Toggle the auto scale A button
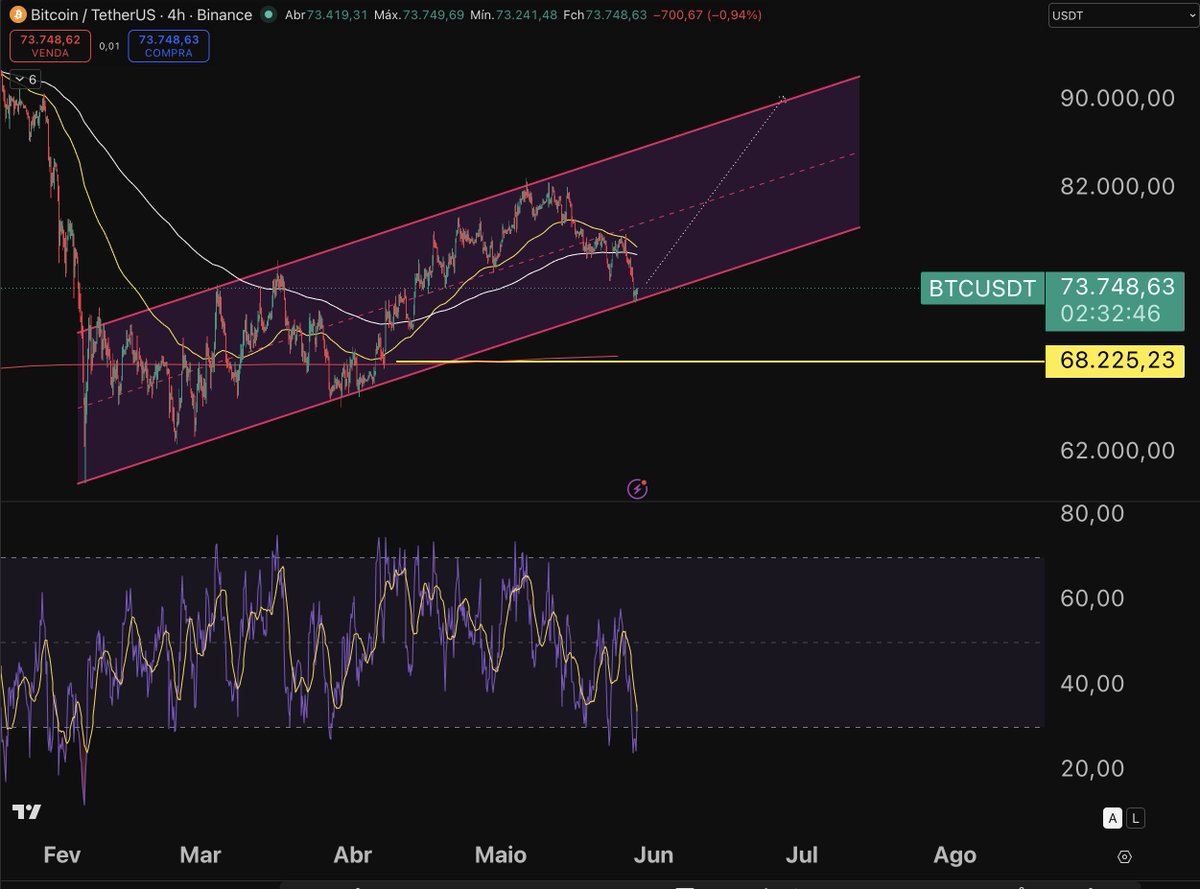Image resolution: width=1200 pixels, height=889 pixels. [1112, 818]
